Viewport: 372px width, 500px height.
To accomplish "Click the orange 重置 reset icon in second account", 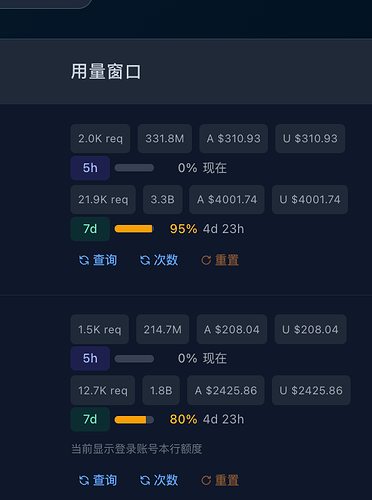I will coord(206,480).
